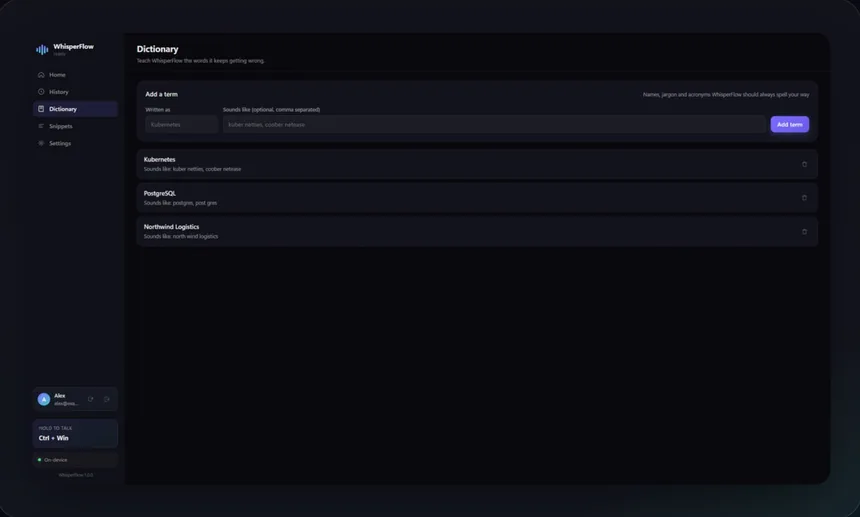Click the "Teach WhisperFlow the words" subtitle
860x517 pixels.
200,61
